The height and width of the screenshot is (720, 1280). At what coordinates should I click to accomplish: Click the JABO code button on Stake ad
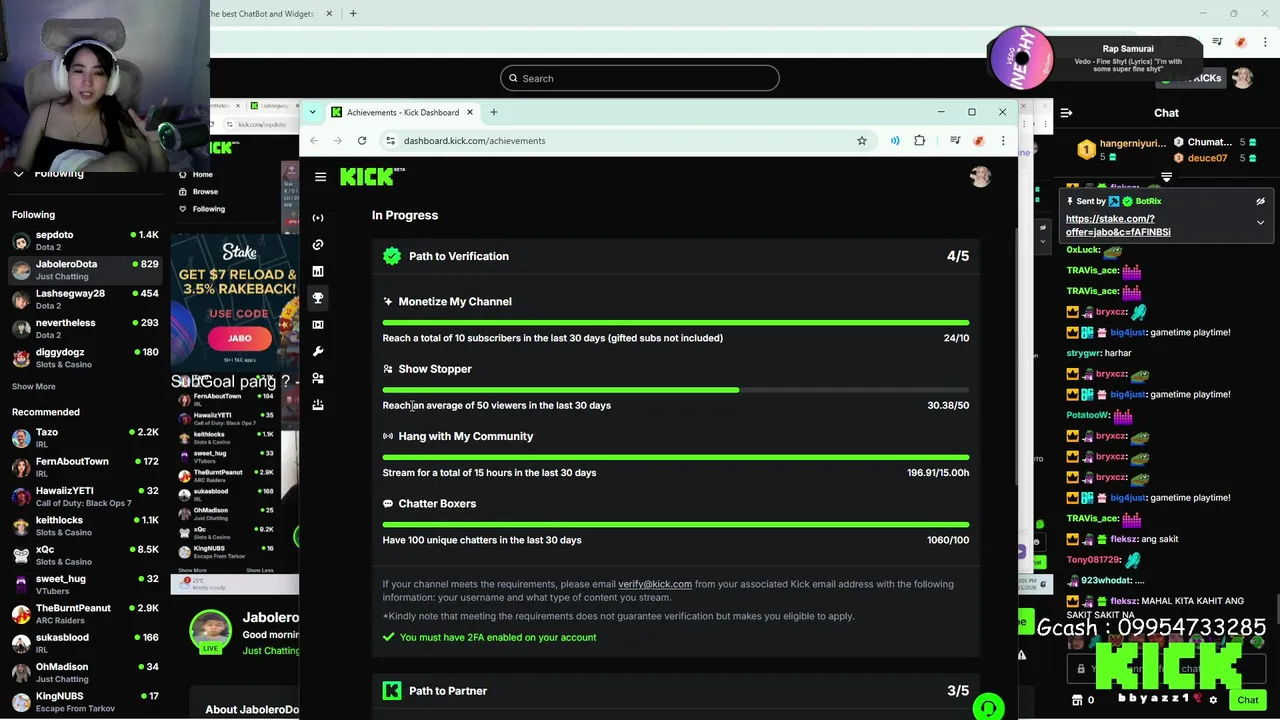[239, 338]
